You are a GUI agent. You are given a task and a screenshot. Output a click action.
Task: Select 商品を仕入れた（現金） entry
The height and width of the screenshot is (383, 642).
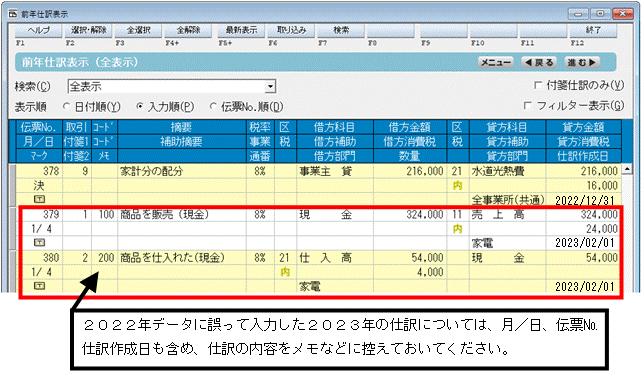(172, 258)
